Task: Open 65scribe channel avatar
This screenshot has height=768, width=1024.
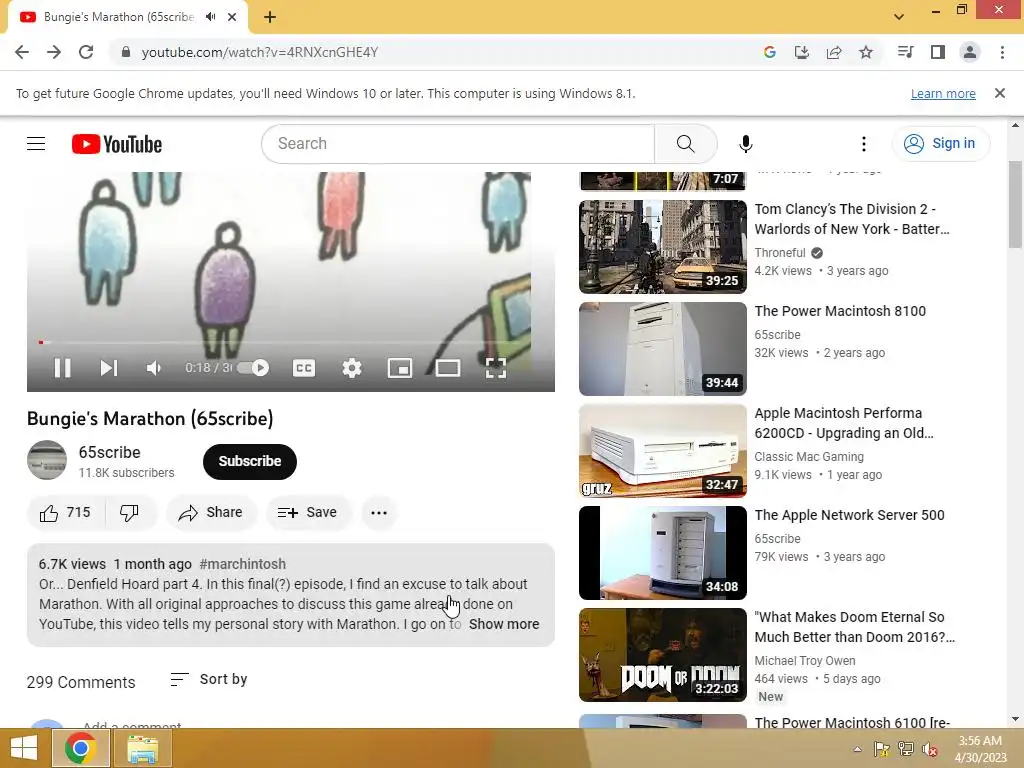Action: (x=47, y=460)
